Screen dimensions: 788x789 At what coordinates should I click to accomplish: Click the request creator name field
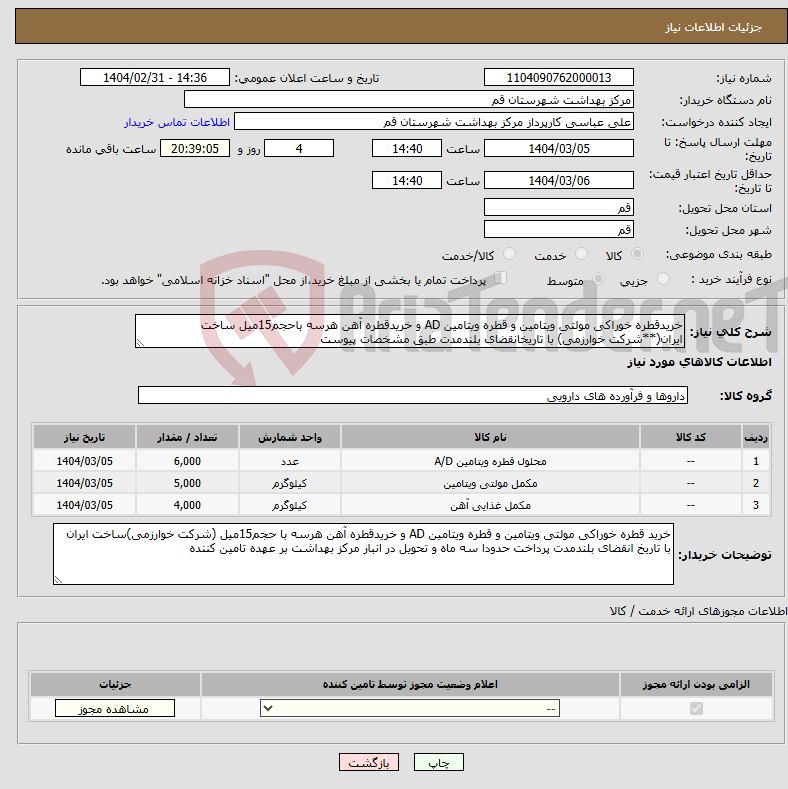pos(434,122)
